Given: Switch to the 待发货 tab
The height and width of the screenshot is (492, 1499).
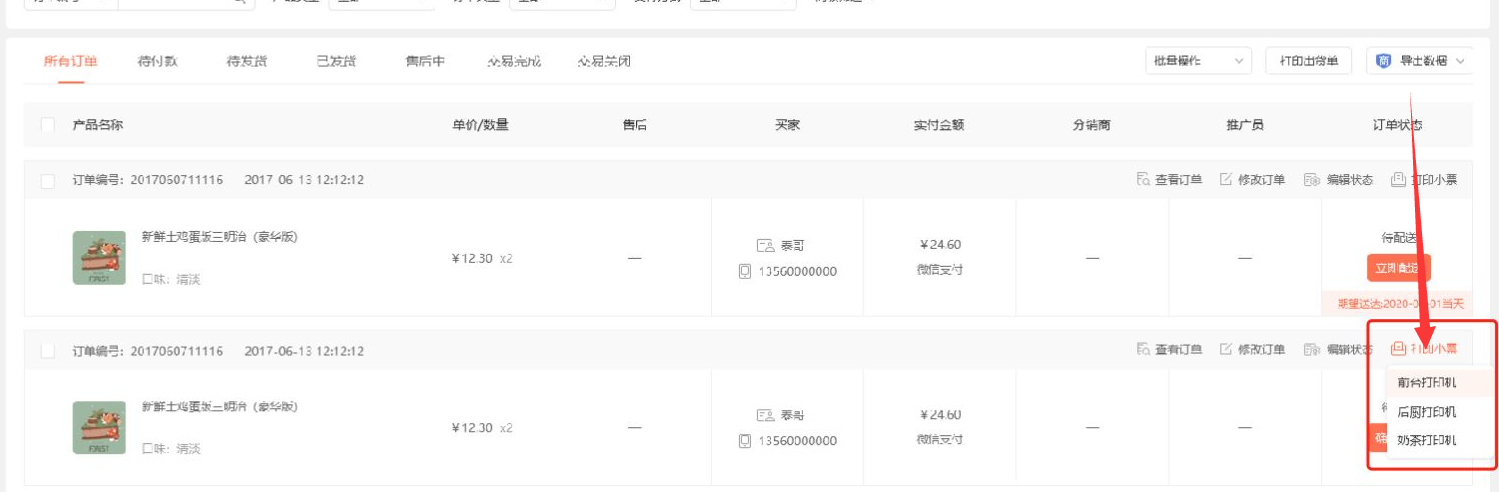Looking at the screenshot, I should point(247,61).
